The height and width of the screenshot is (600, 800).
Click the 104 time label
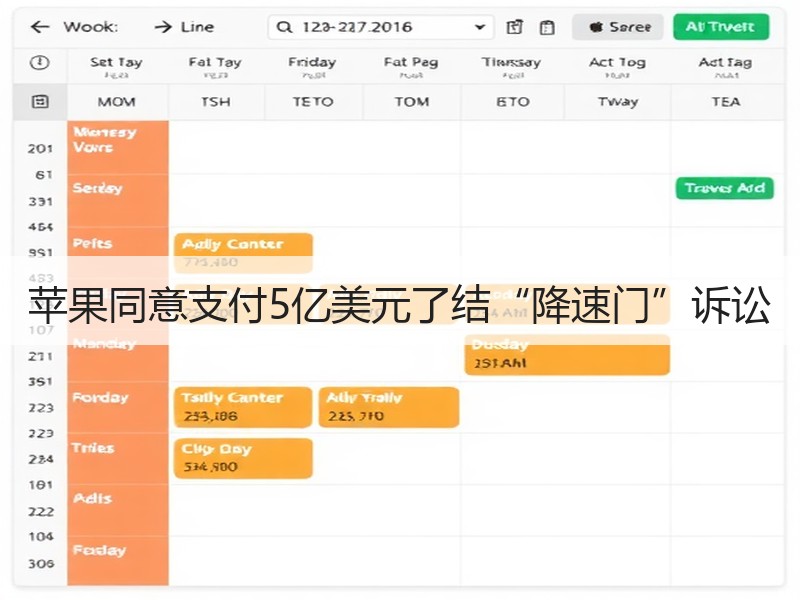41,537
